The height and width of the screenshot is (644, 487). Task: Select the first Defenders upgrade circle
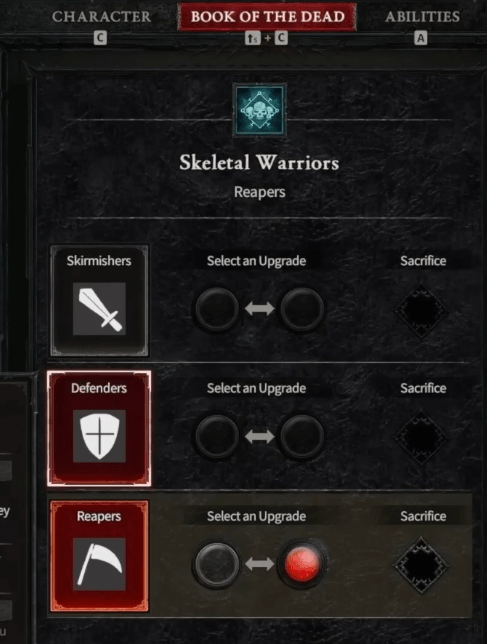tap(217, 436)
